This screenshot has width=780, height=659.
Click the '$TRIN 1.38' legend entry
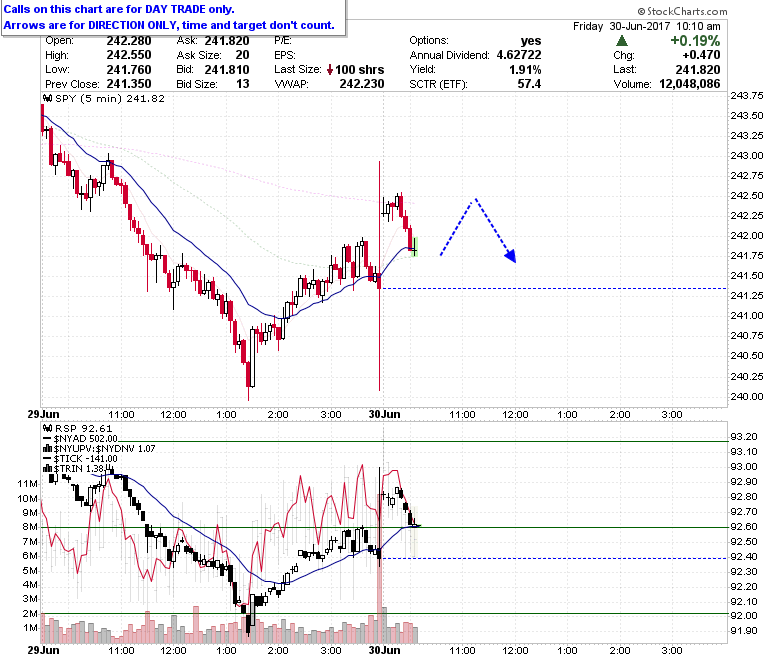click(79, 469)
